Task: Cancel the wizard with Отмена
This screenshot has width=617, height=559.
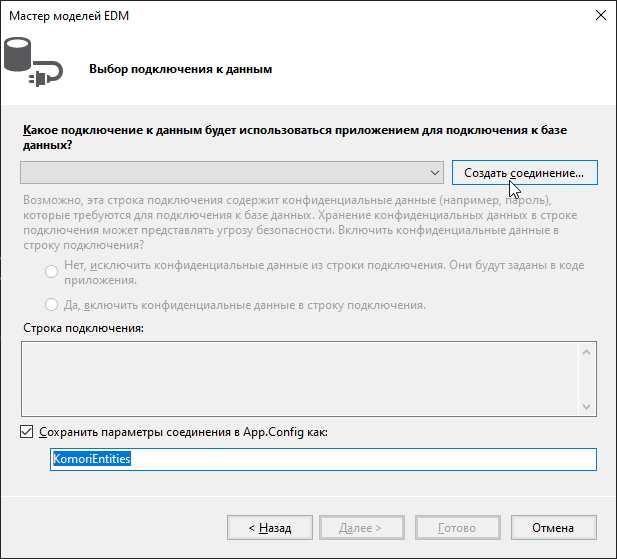Action: 553,527
